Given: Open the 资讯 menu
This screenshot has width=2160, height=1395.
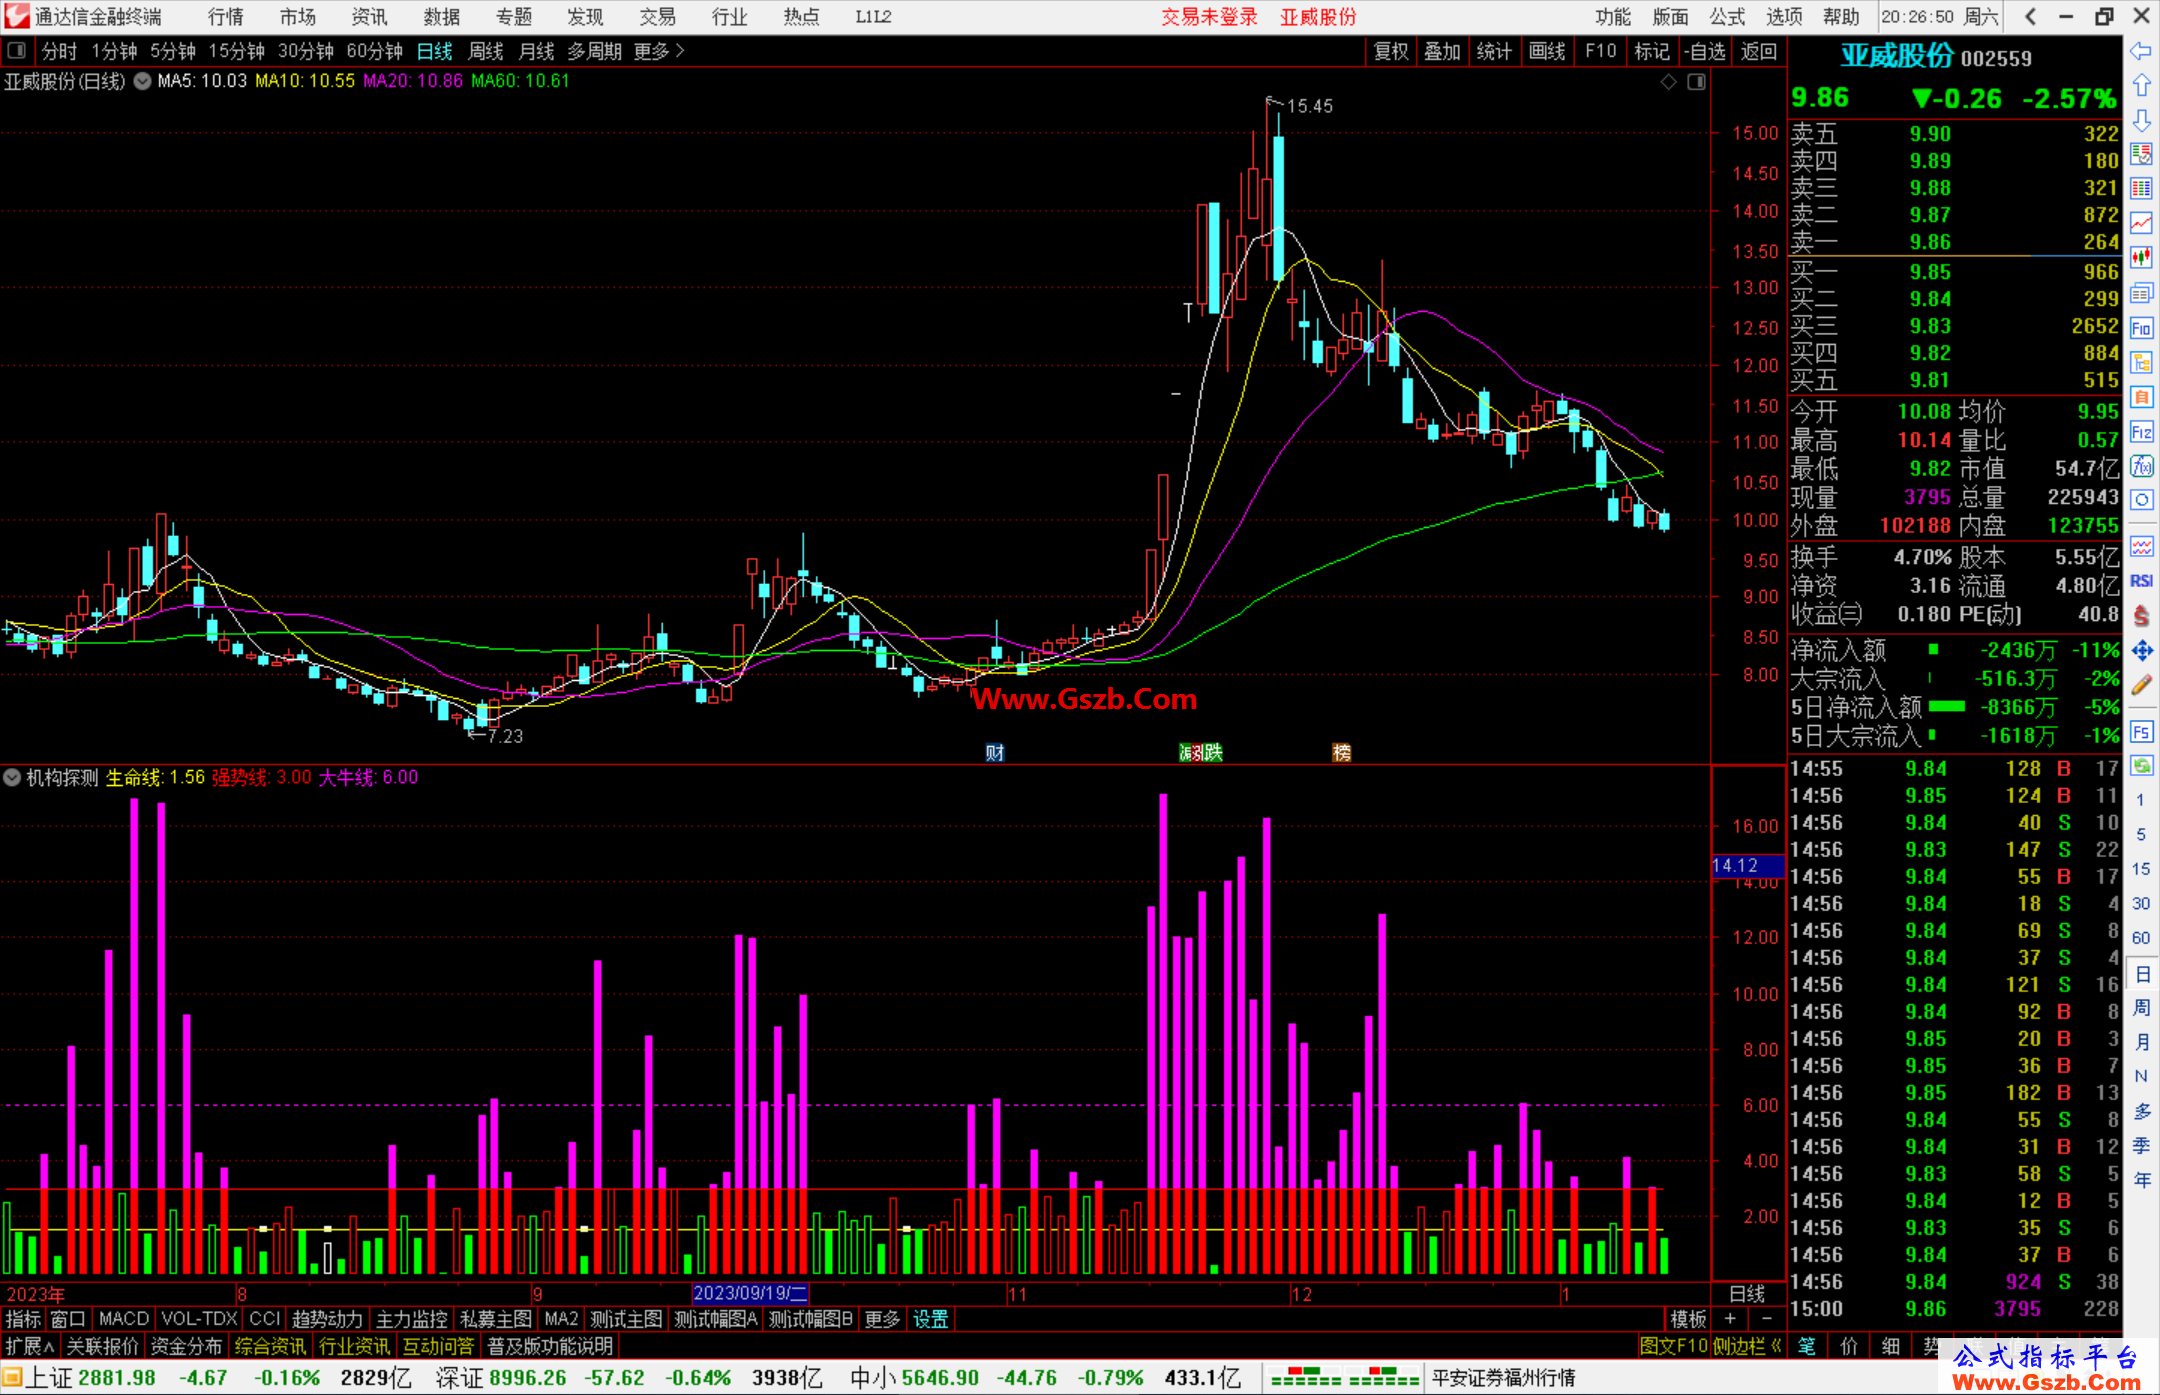Looking at the screenshot, I should [x=369, y=17].
